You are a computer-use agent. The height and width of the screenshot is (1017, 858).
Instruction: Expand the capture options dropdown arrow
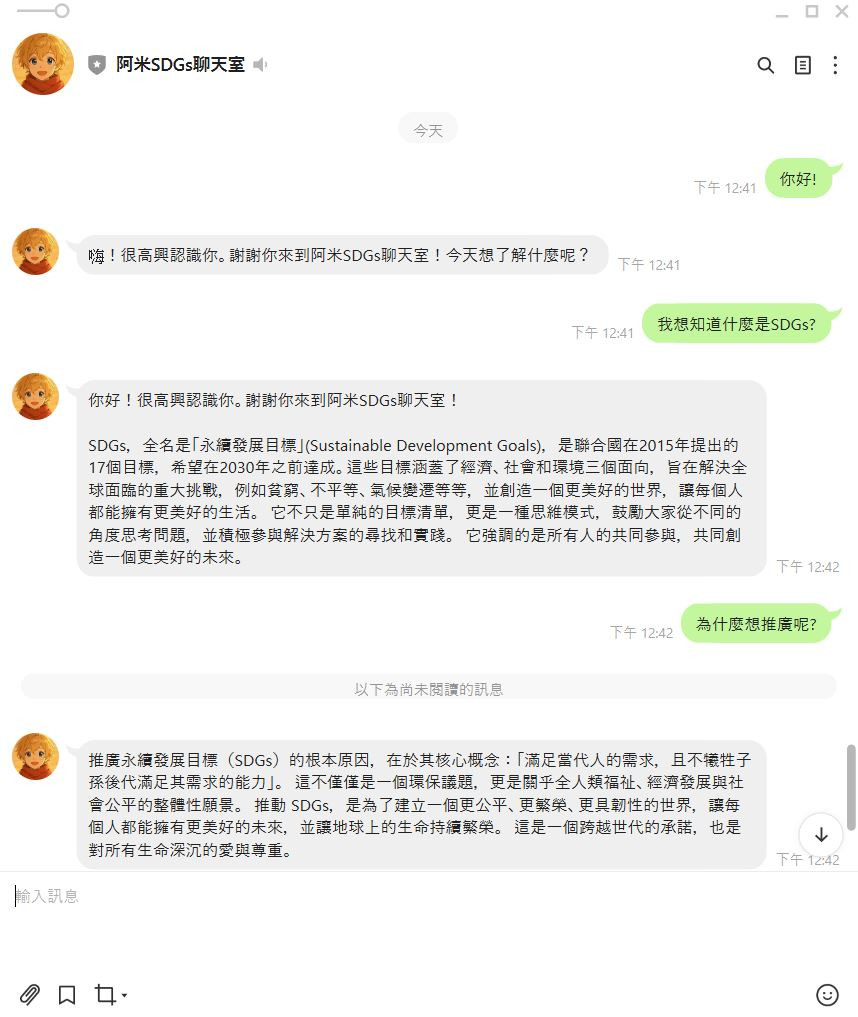click(x=124, y=995)
